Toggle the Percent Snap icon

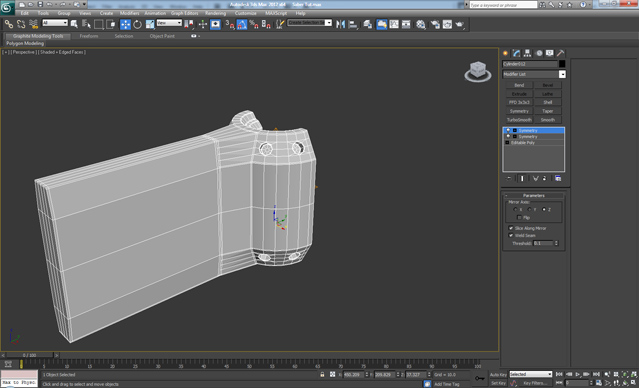point(254,24)
